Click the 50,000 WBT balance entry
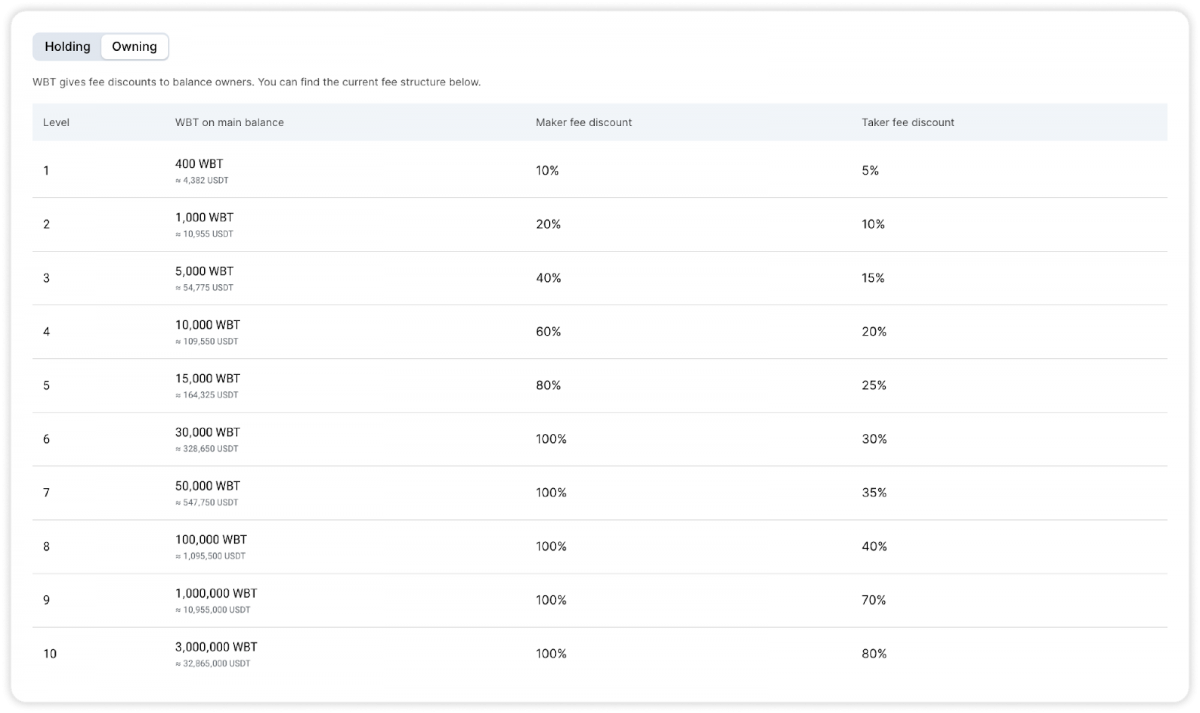 click(x=207, y=486)
